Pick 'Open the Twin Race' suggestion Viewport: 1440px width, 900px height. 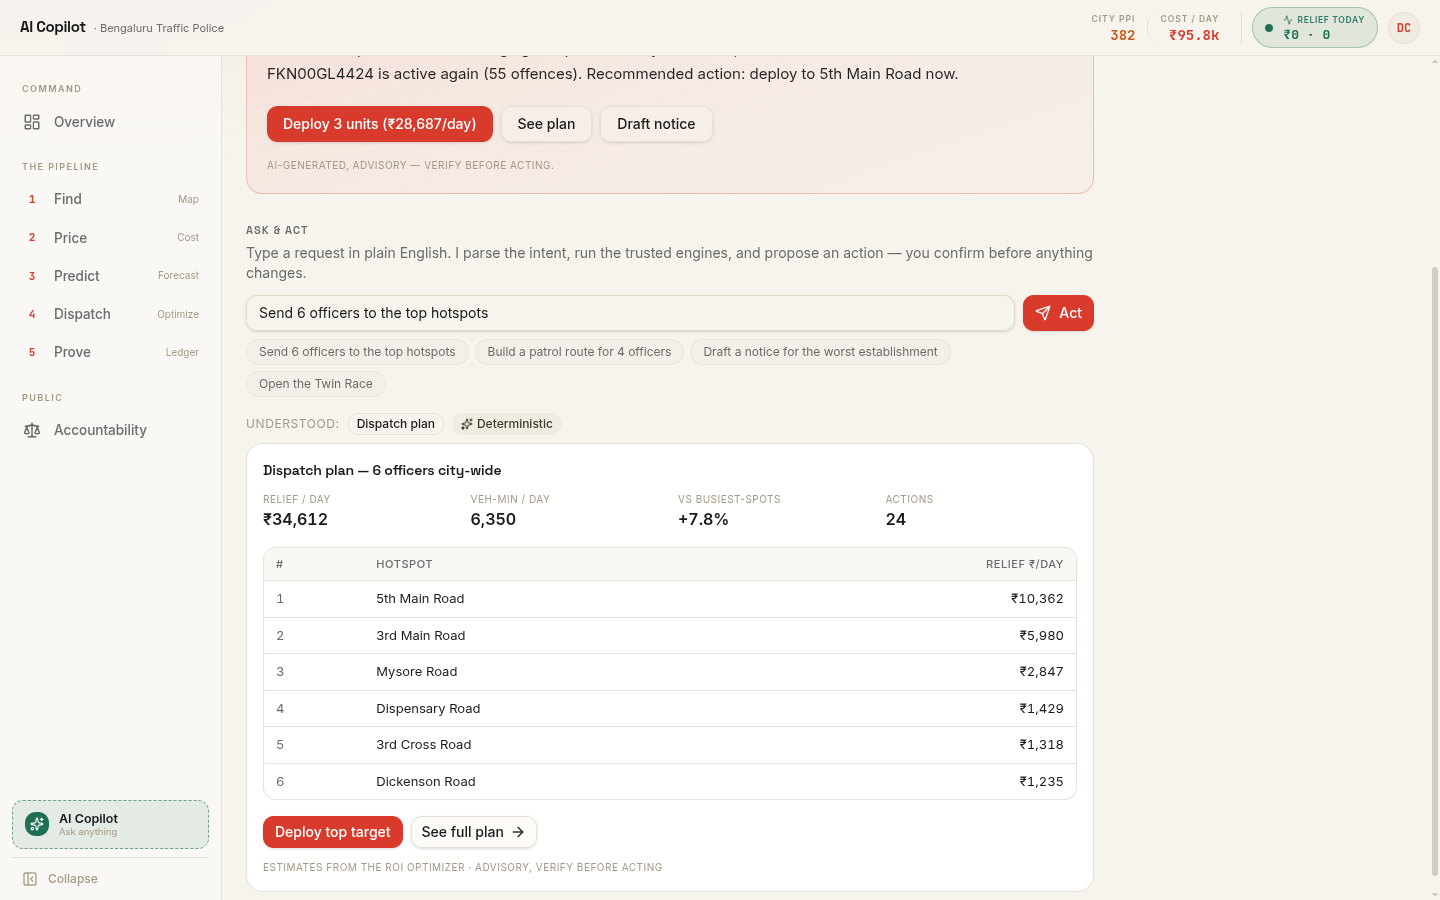coord(316,384)
